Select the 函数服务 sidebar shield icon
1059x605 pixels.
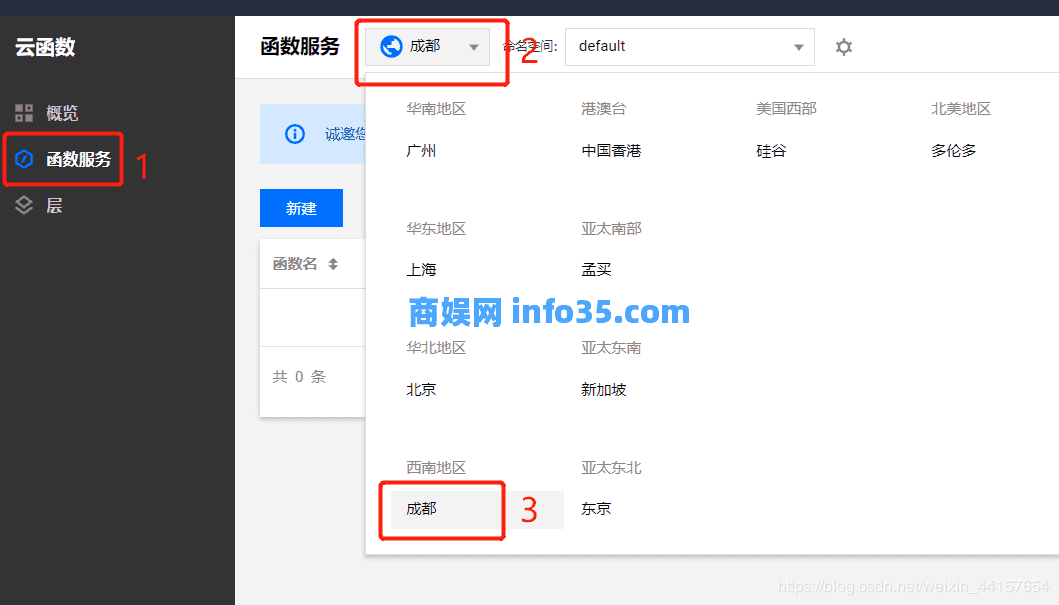(x=24, y=159)
